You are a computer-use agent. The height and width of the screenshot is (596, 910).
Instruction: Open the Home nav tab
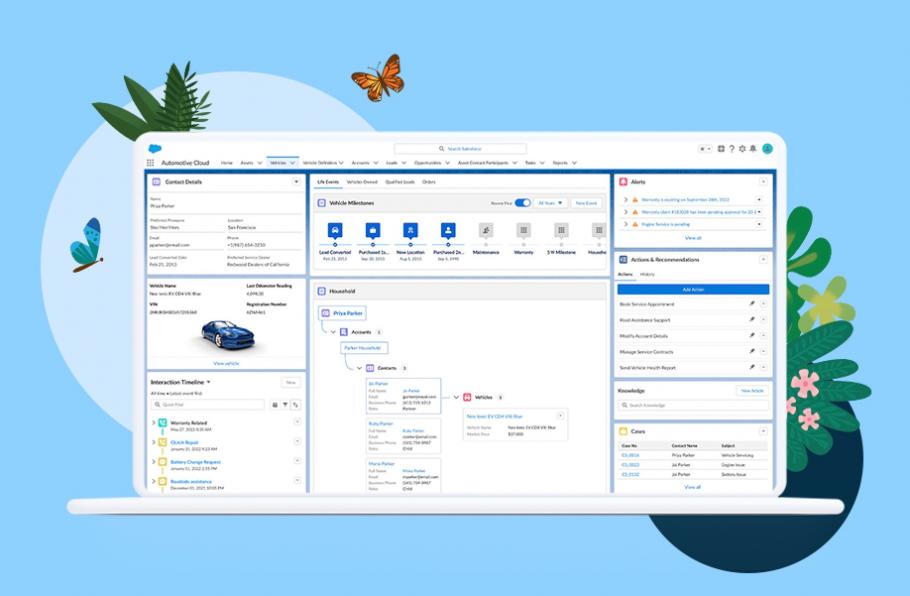coord(227,163)
